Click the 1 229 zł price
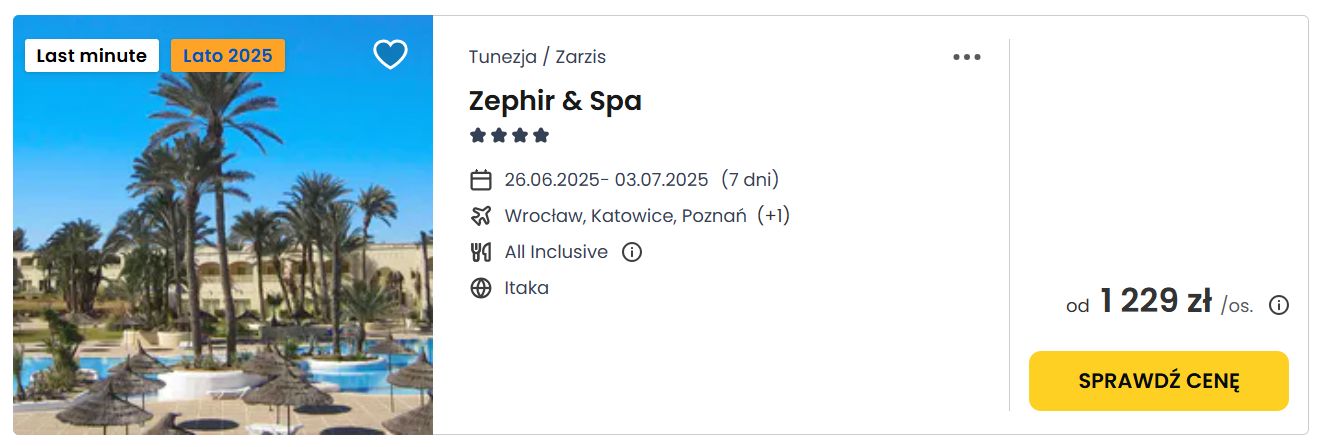1320x447 pixels. [1156, 301]
